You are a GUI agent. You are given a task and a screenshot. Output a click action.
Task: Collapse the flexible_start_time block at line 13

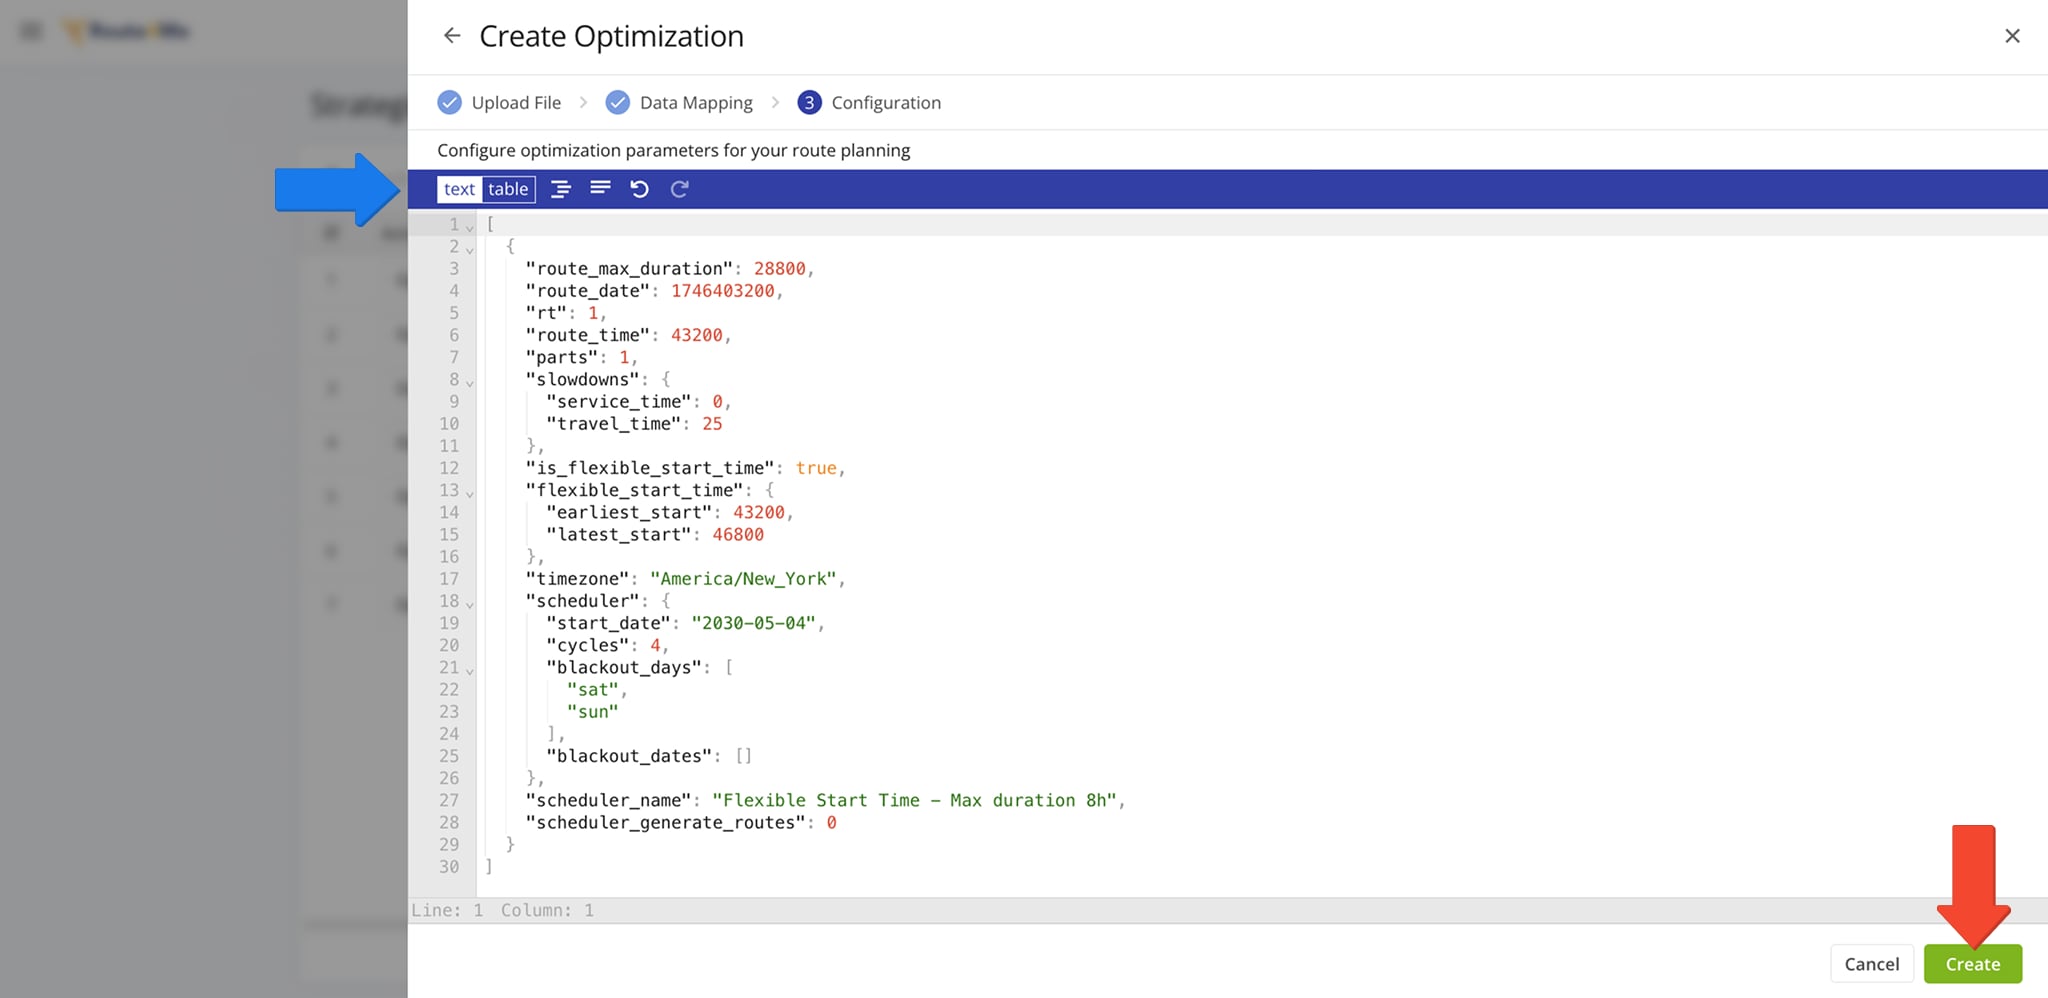click(469, 493)
